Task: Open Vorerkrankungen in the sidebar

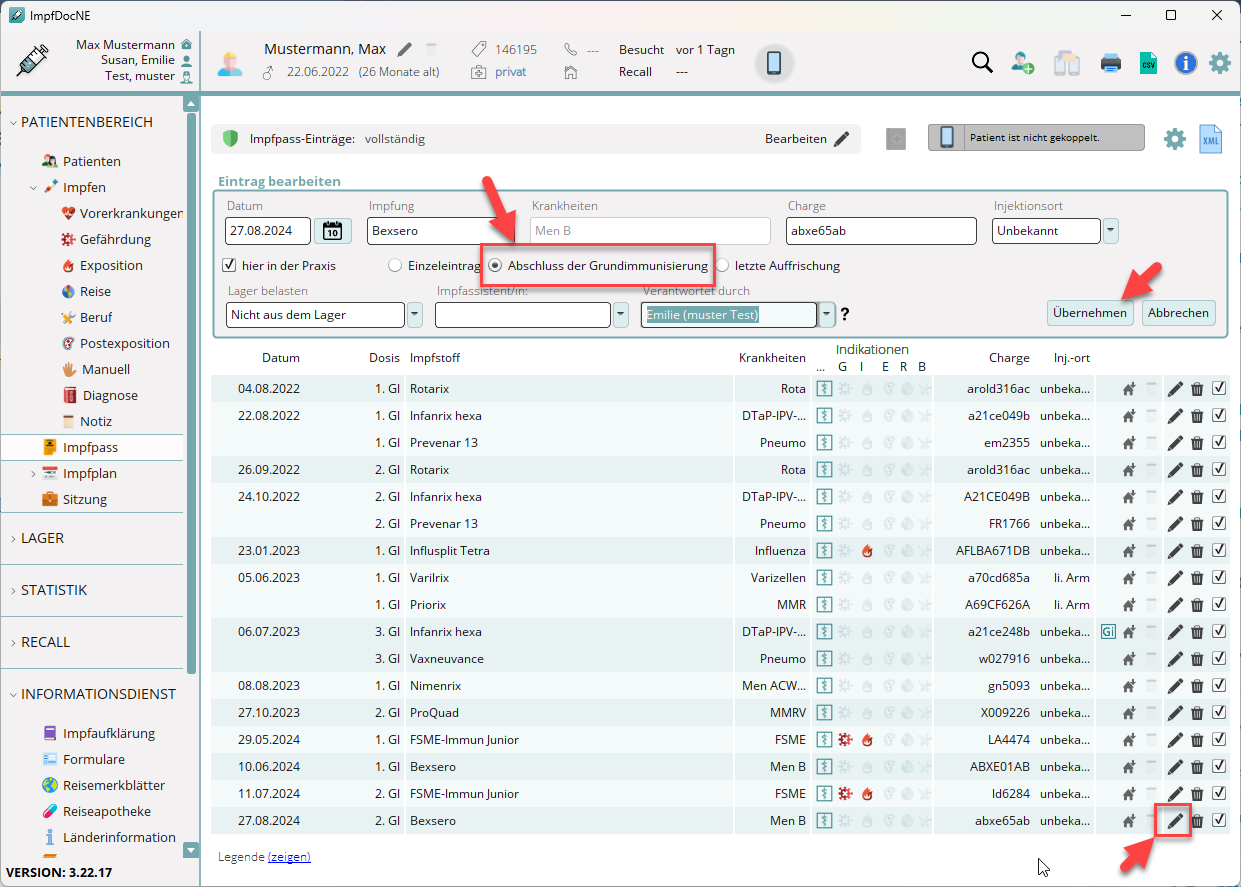Action: pos(121,213)
